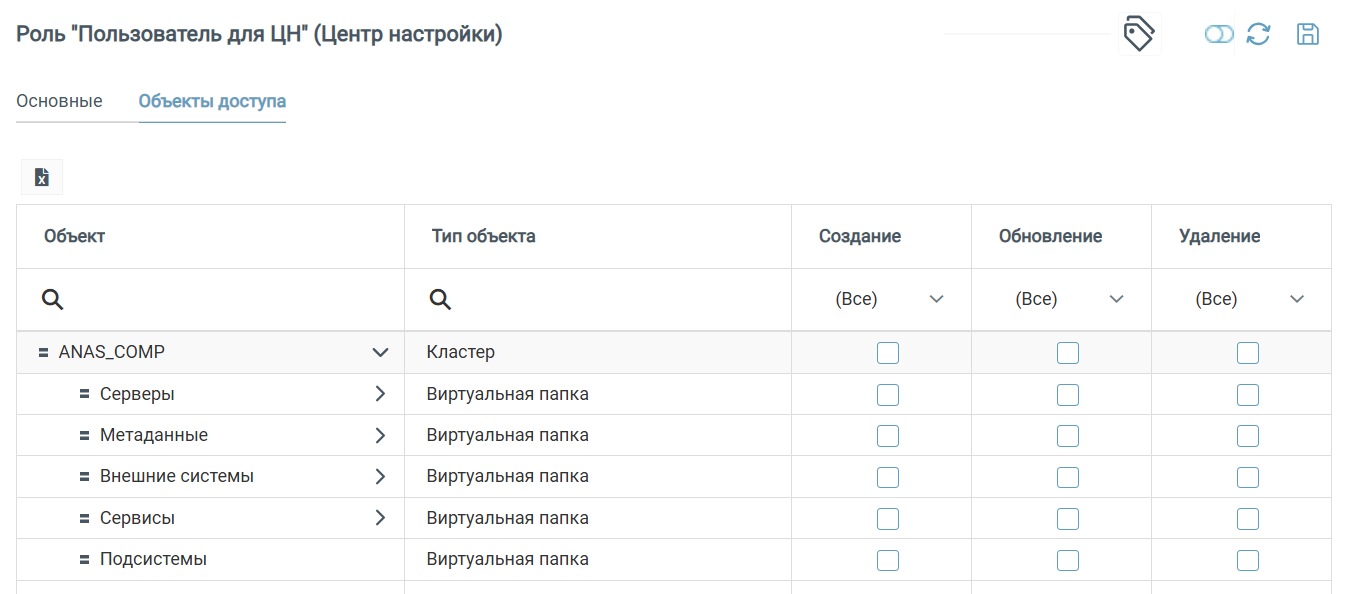Click the tags icon near the title
Viewport: 1346px width, 594px height.
(1140, 33)
